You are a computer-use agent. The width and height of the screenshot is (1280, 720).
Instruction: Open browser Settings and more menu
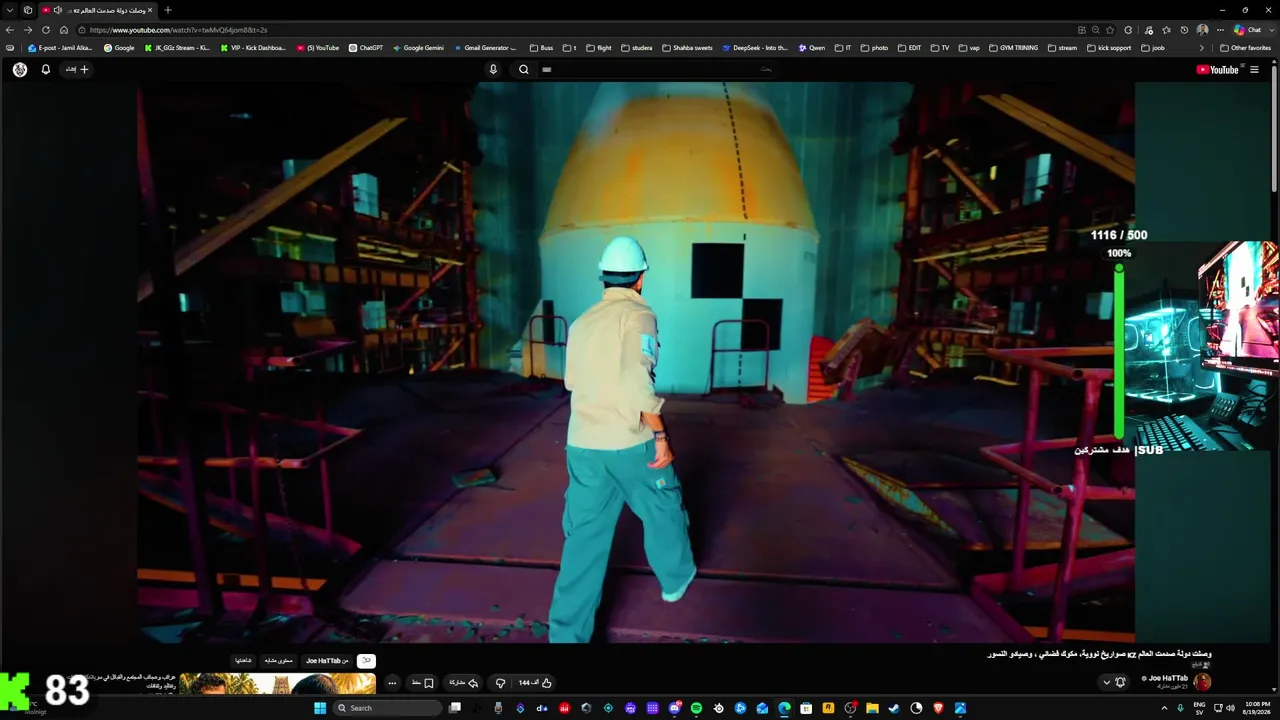click(x=1220, y=30)
